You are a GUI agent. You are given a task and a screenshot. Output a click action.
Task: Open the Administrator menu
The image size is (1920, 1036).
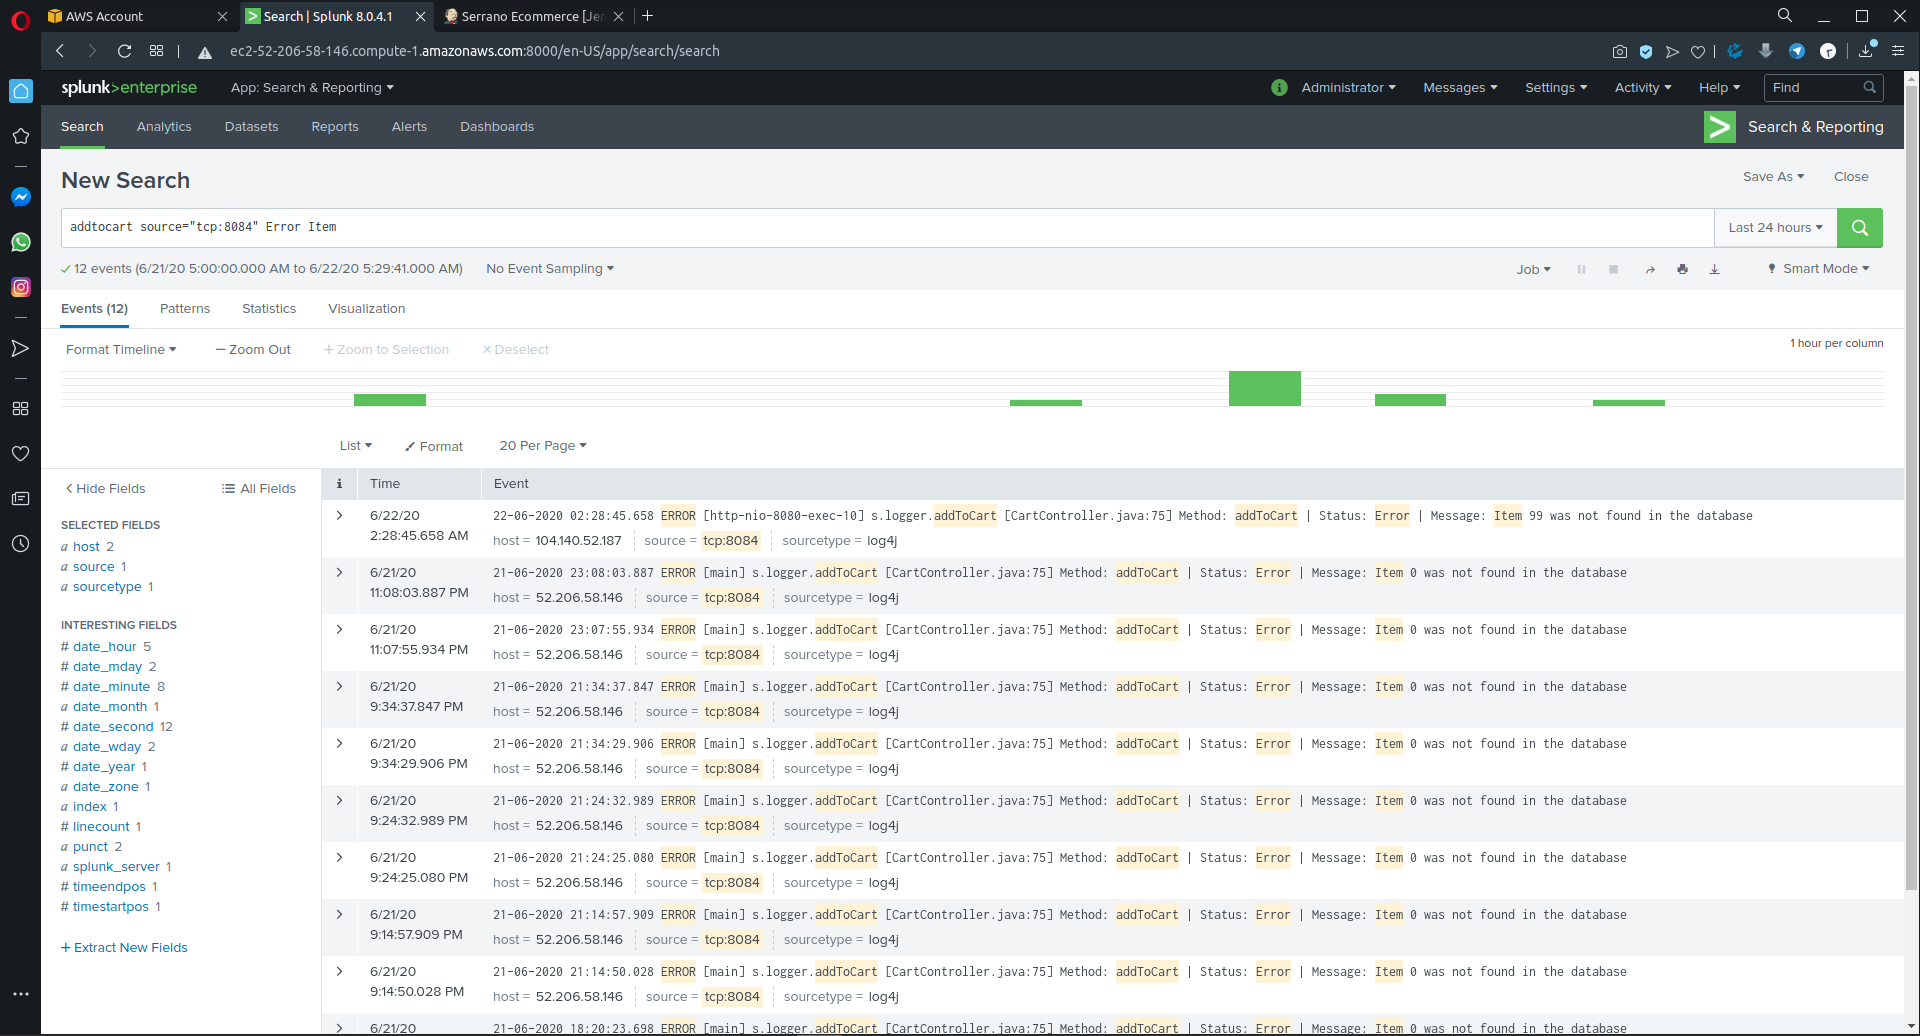coord(1348,88)
